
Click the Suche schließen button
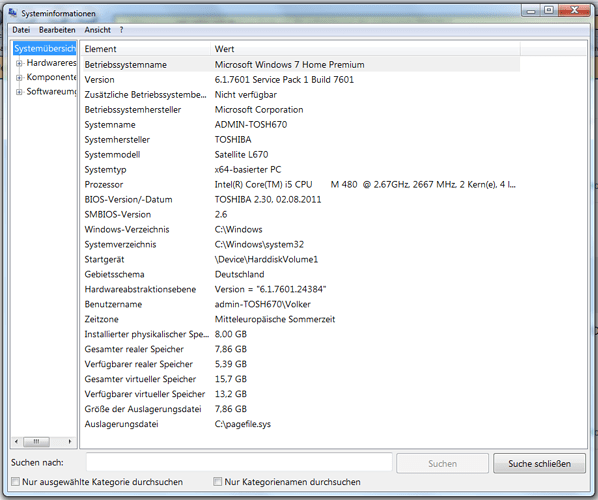(539, 463)
